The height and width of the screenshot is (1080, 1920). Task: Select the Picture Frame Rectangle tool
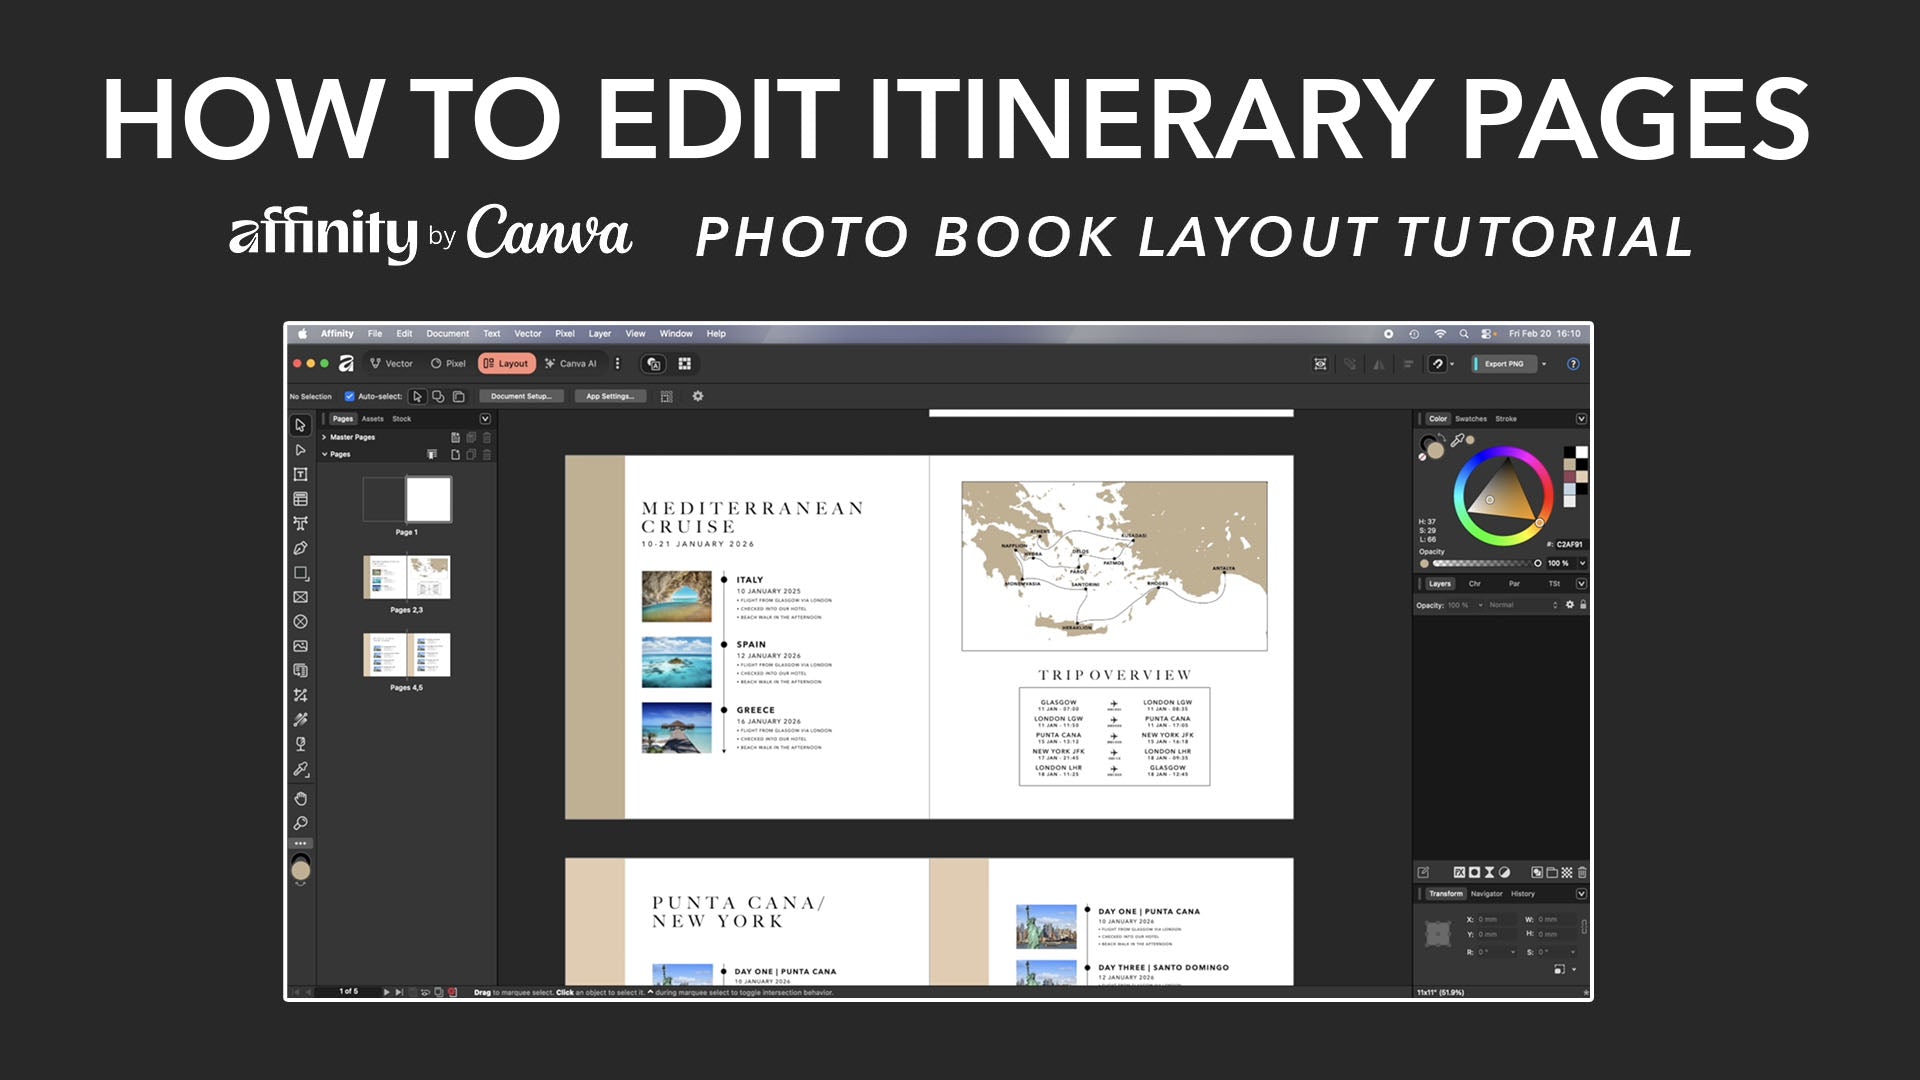(x=300, y=597)
